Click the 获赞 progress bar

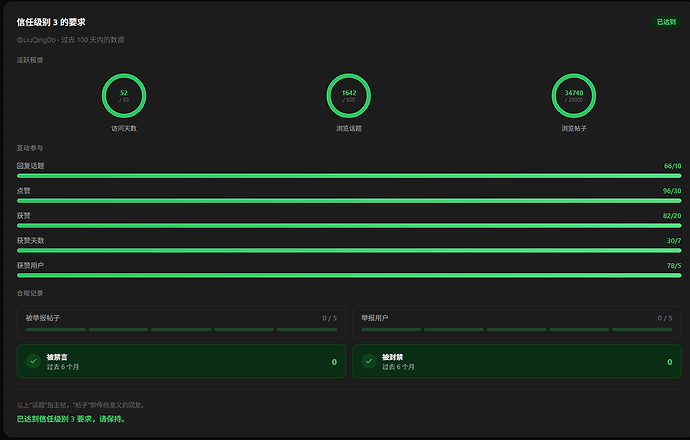tap(349, 226)
